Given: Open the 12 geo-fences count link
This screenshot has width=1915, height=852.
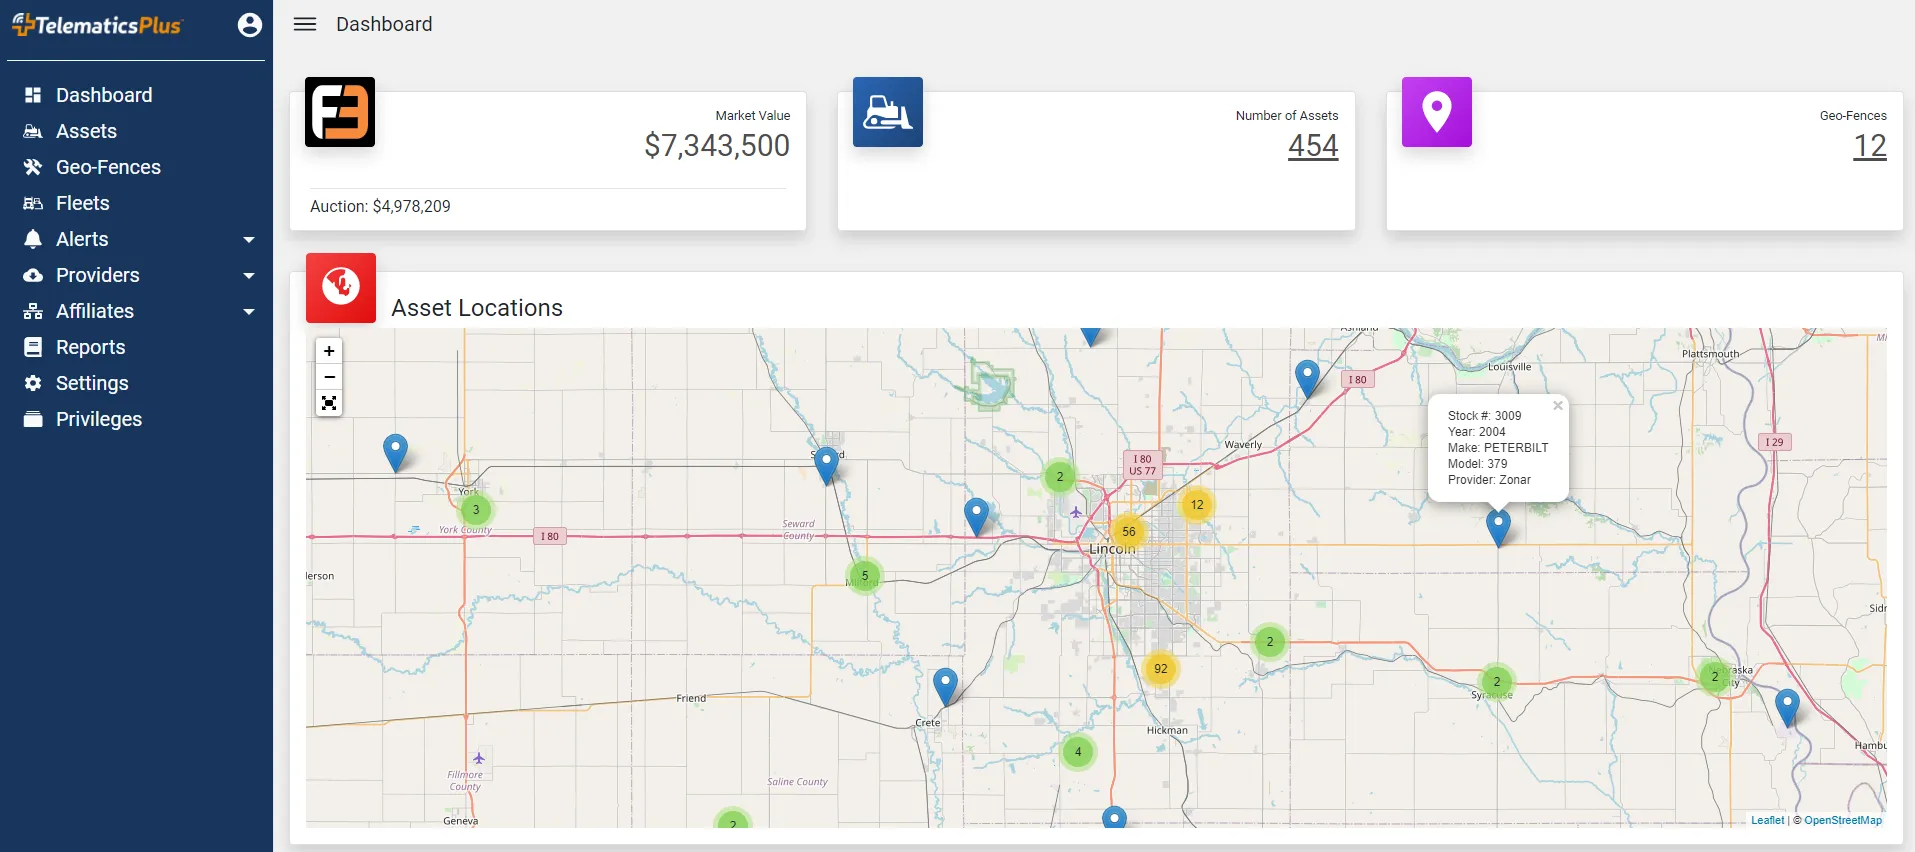Looking at the screenshot, I should click(1869, 146).
